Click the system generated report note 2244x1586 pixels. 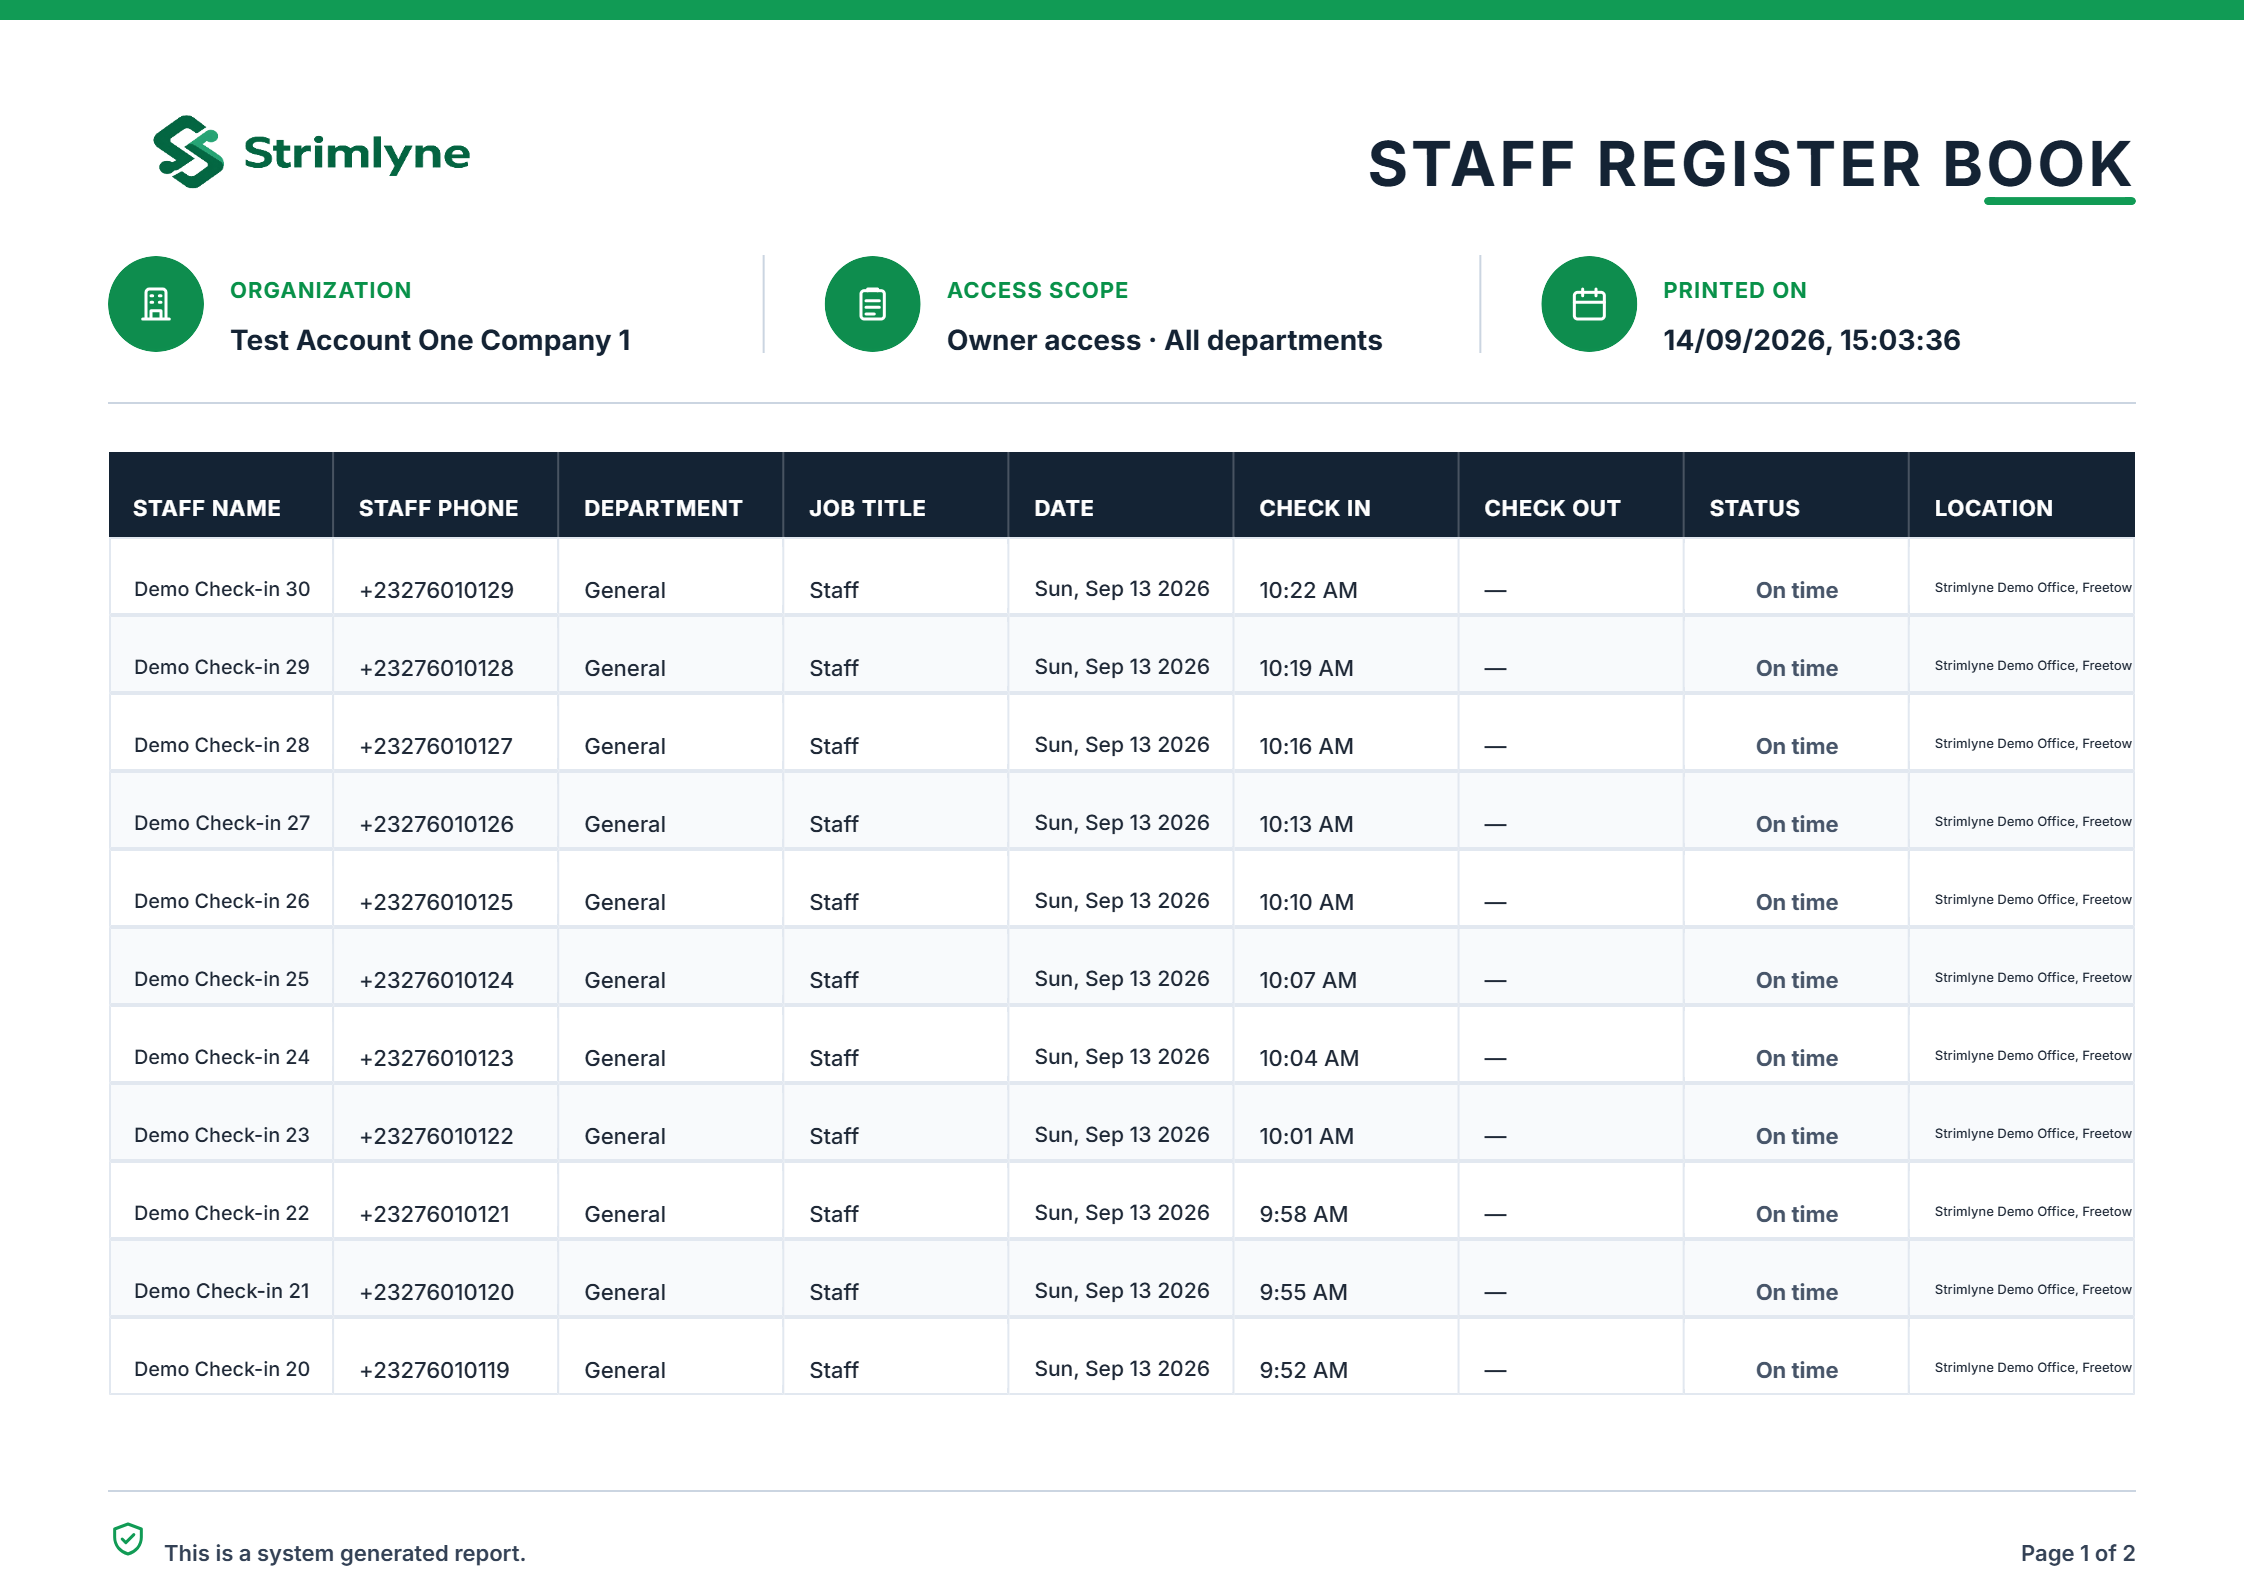tap(345, 1553)
